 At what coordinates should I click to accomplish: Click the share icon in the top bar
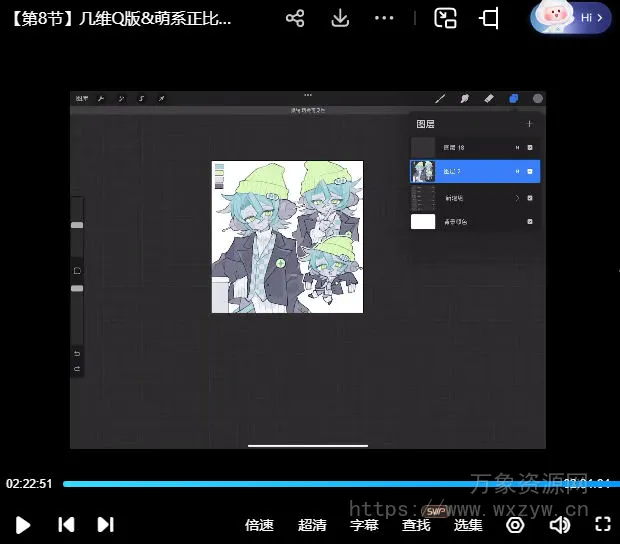[294, 18]
